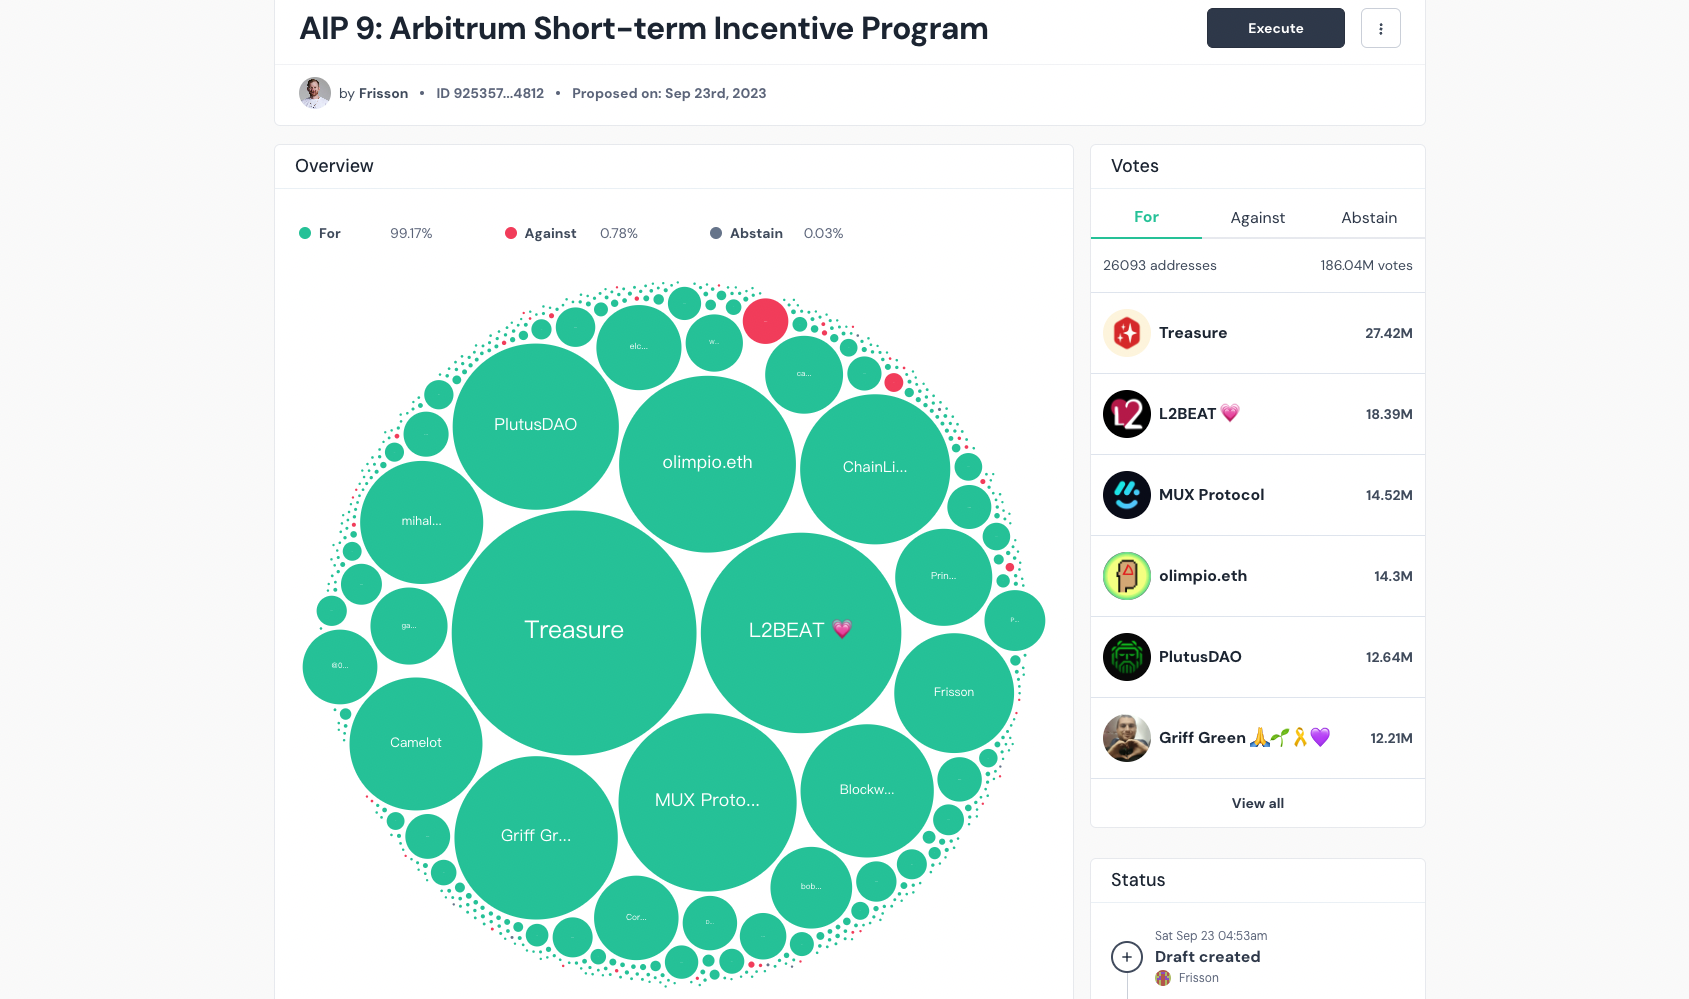Screen dimensions: 1689x999
Task: Click the L2BEAT logo icon in votes list
Action: tap(1127, 414)
